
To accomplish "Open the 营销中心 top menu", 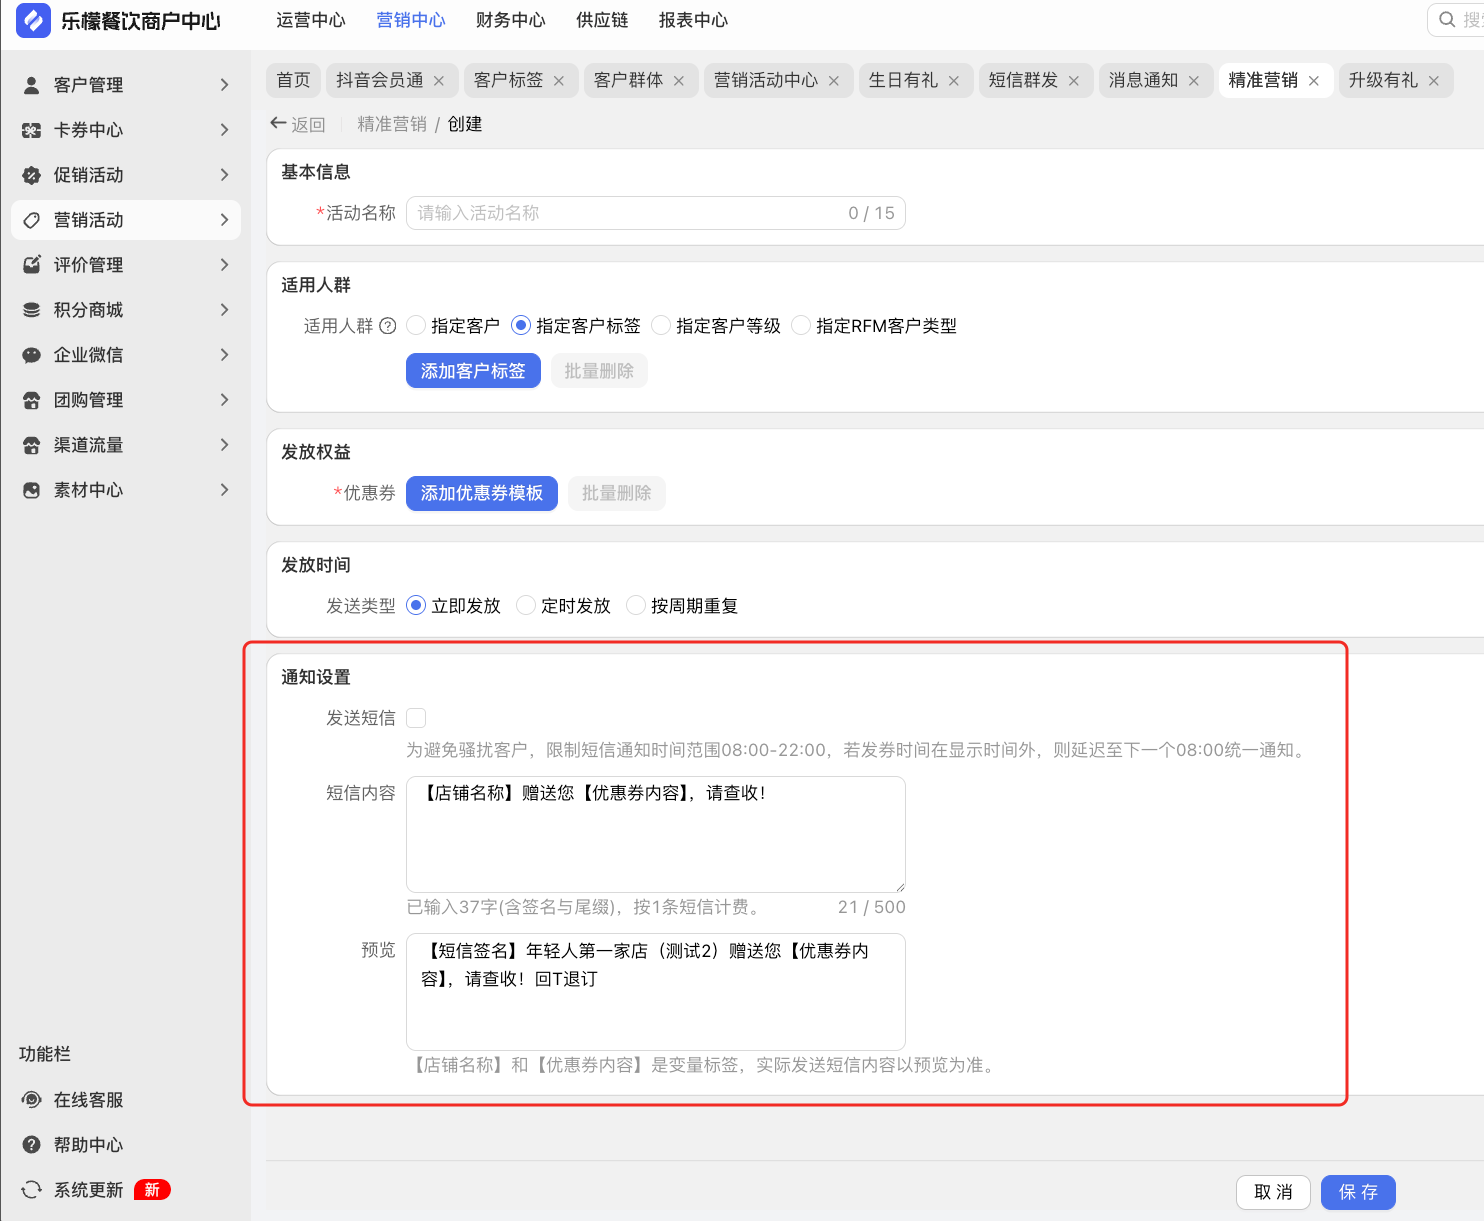I will tap(411, 20).
